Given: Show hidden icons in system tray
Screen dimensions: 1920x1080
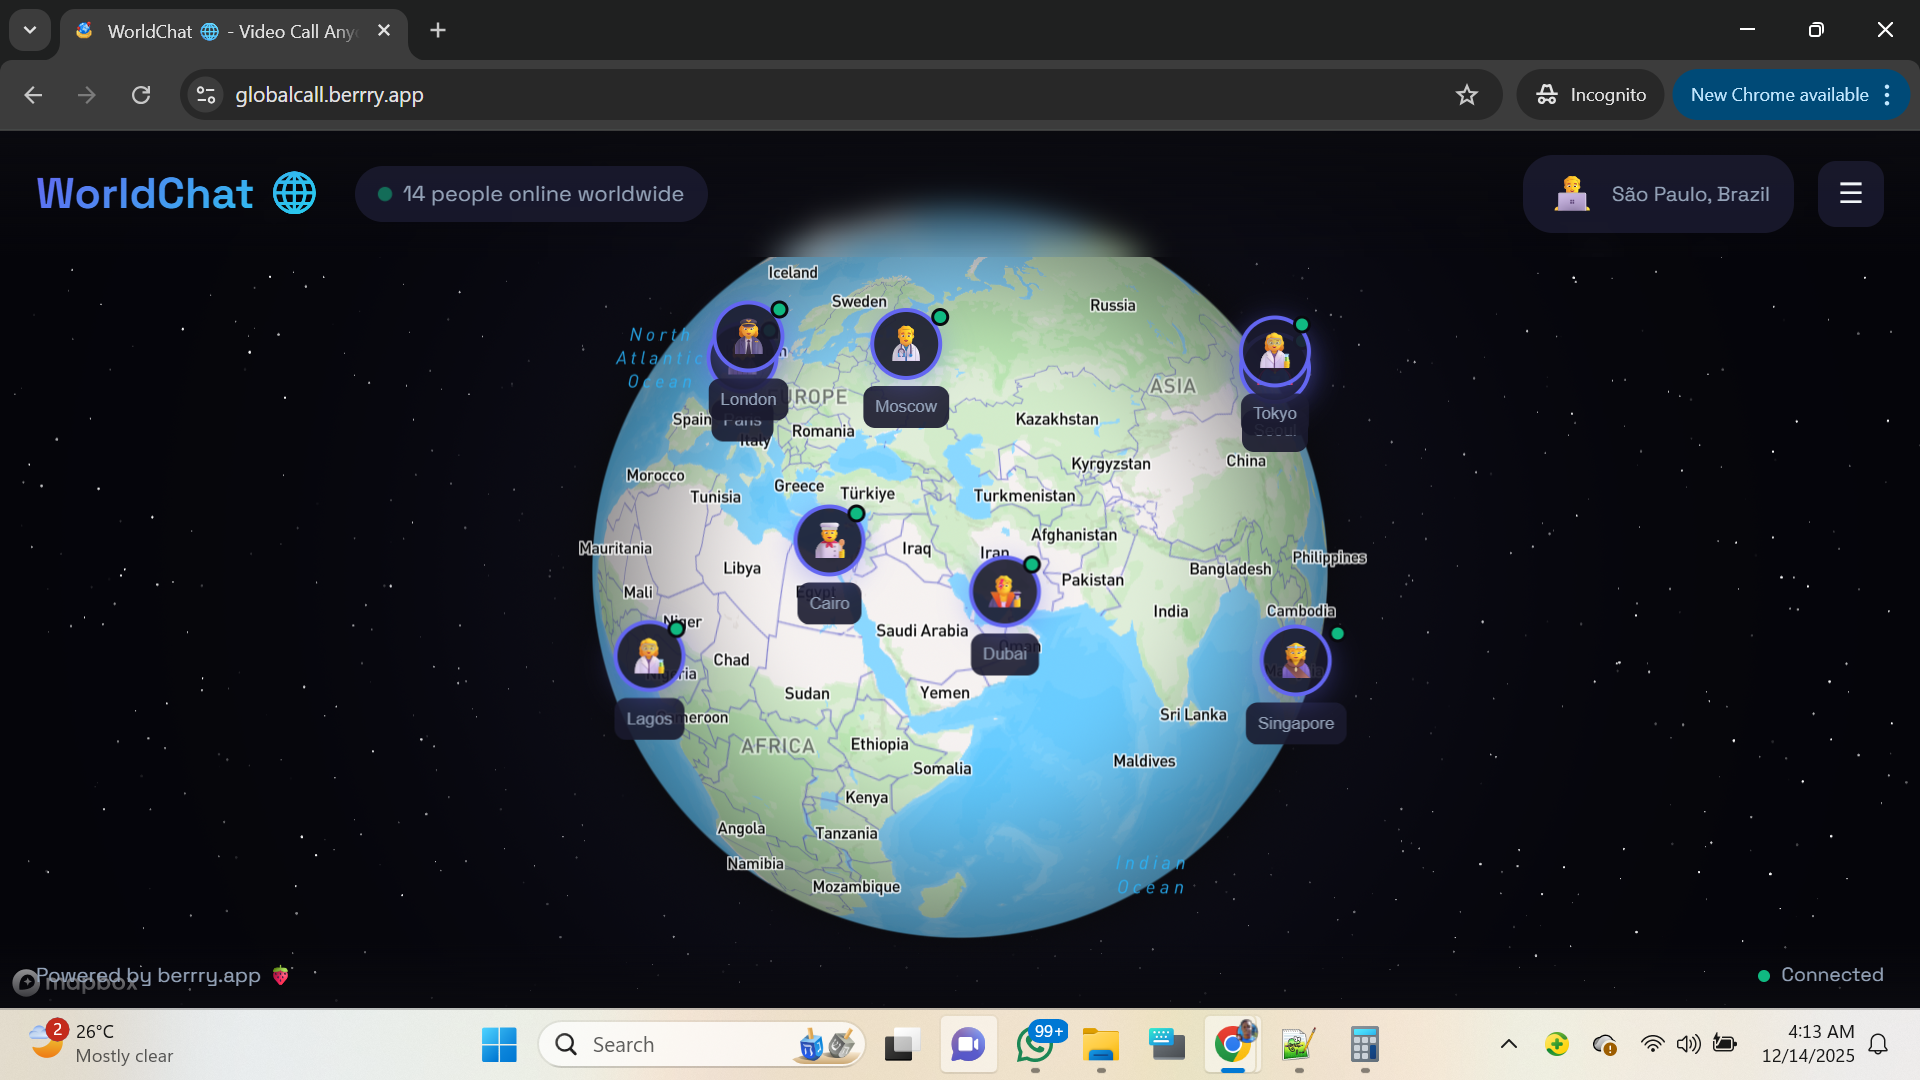Looking at the screenshot, I should [1508, 1044].
